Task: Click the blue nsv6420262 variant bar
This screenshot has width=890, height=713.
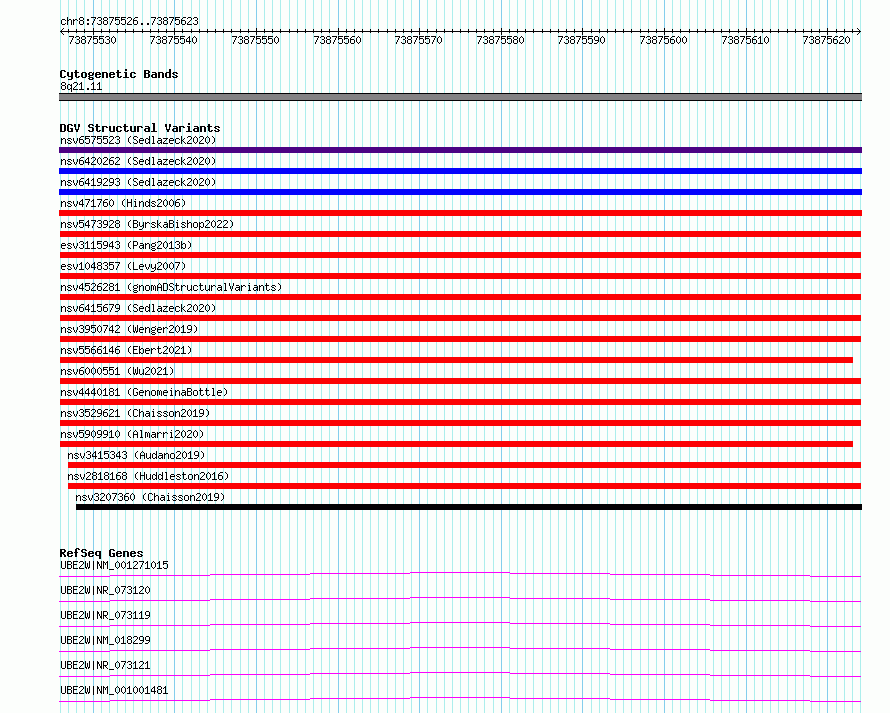Action: [x=460, y=171]
